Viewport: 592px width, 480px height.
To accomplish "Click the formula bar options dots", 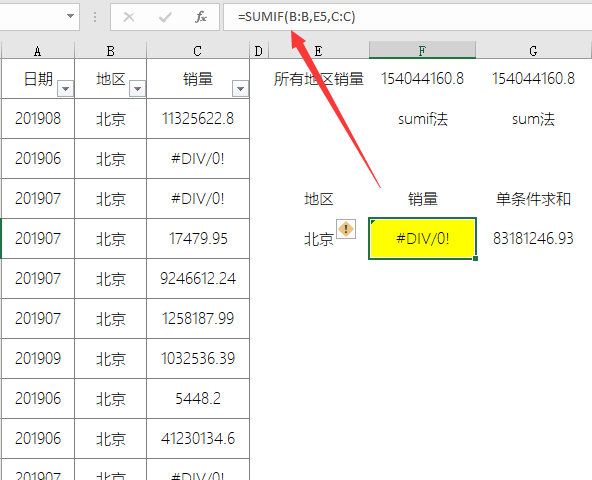I will click(x=95, y=17).
